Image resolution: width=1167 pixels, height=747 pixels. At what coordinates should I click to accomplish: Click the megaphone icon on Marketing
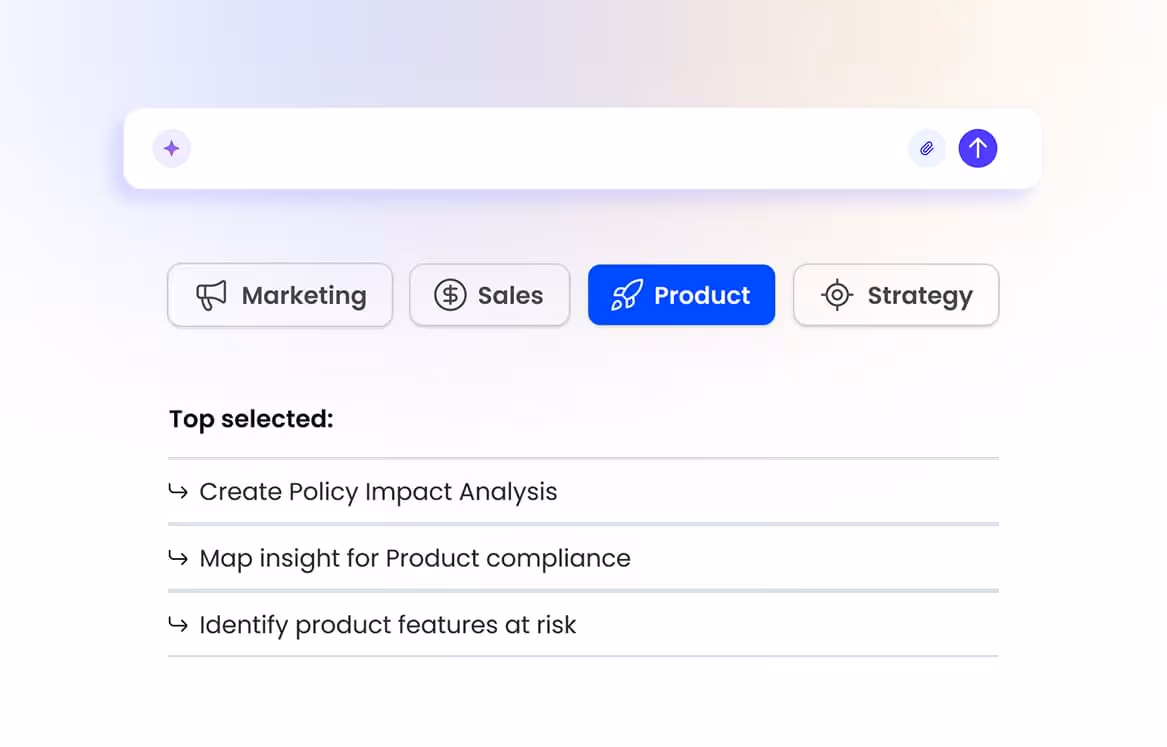pyautogui.click(x=211, y=295)
